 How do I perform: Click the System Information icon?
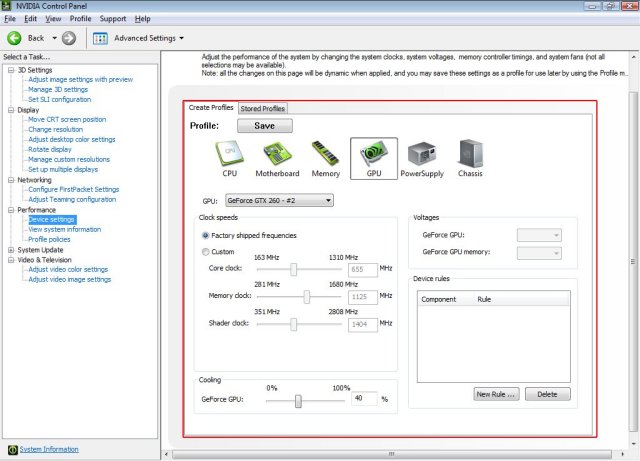pyautogui.click(x=13, y=449)
